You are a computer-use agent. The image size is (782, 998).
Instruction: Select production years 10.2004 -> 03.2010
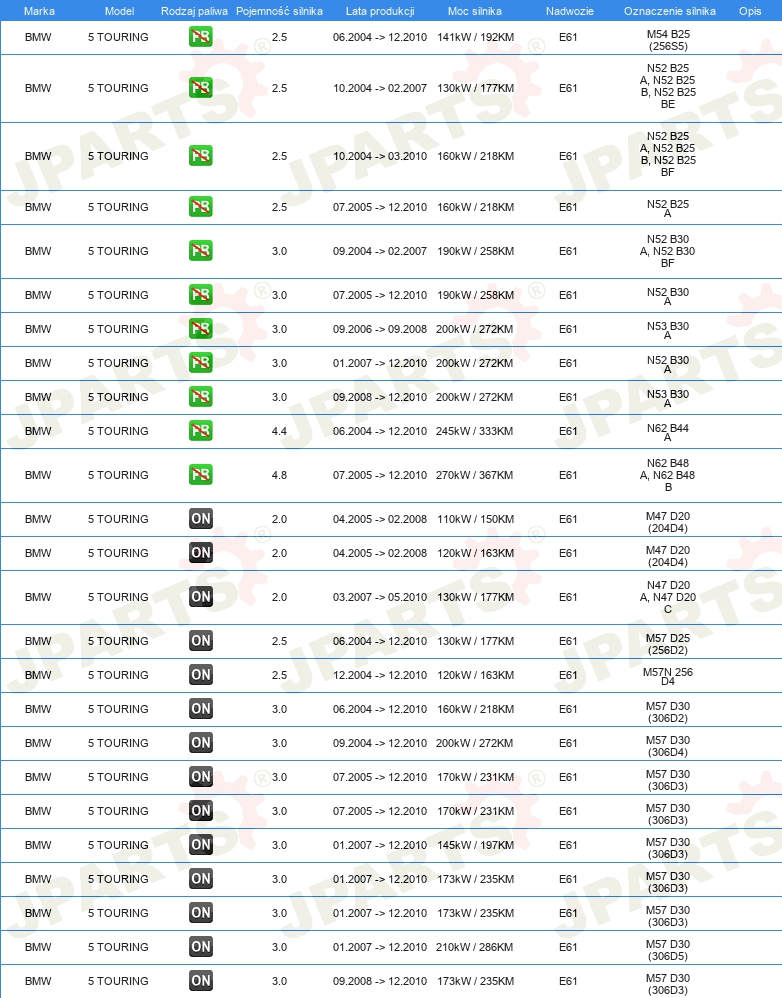coord(380,156)
